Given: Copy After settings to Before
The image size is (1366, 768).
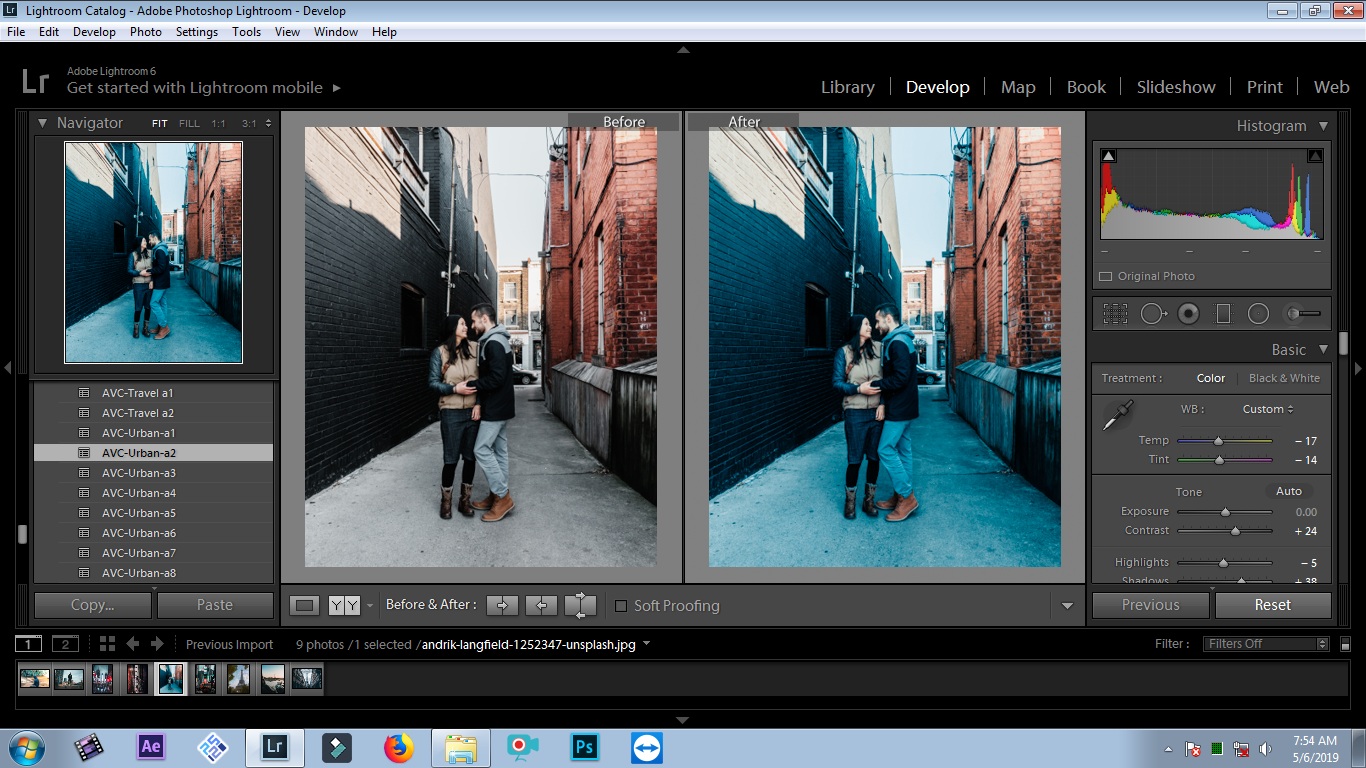Looking at the screenshot, I should tap(541, 605).
